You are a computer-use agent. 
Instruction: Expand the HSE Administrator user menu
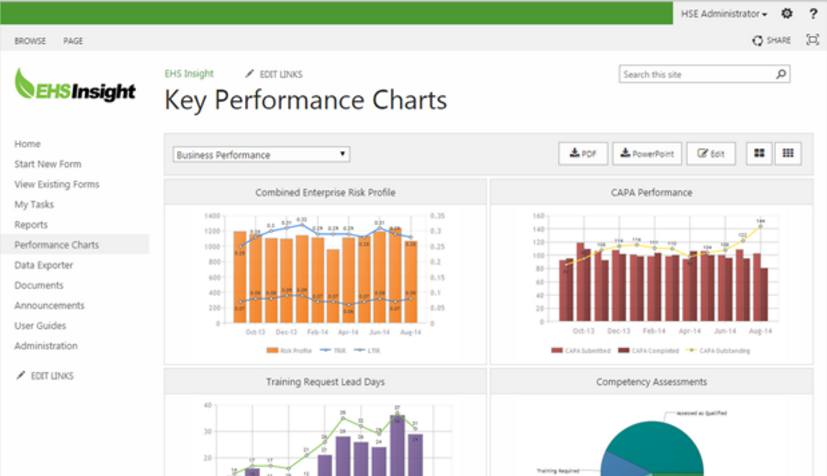[724, 14]
